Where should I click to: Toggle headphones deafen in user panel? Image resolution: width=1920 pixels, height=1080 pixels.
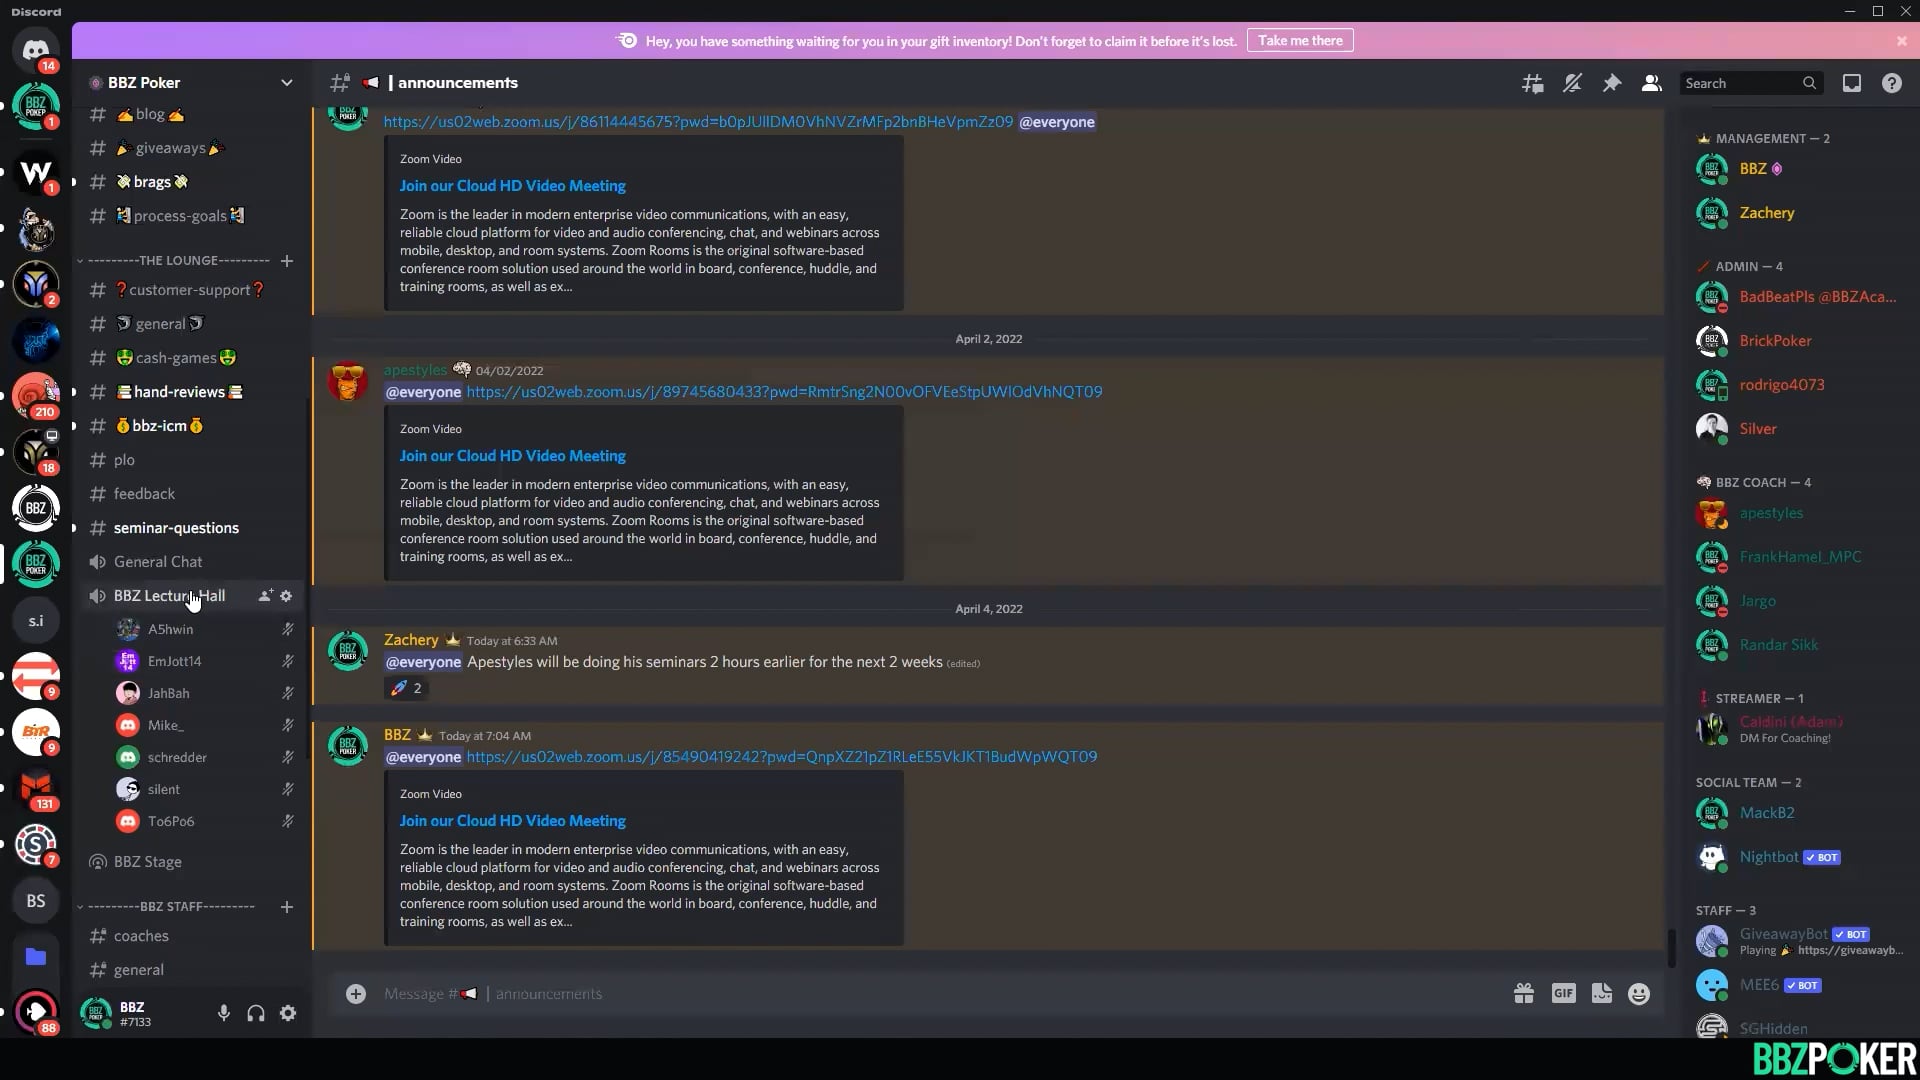click(x=256, y=1013)
